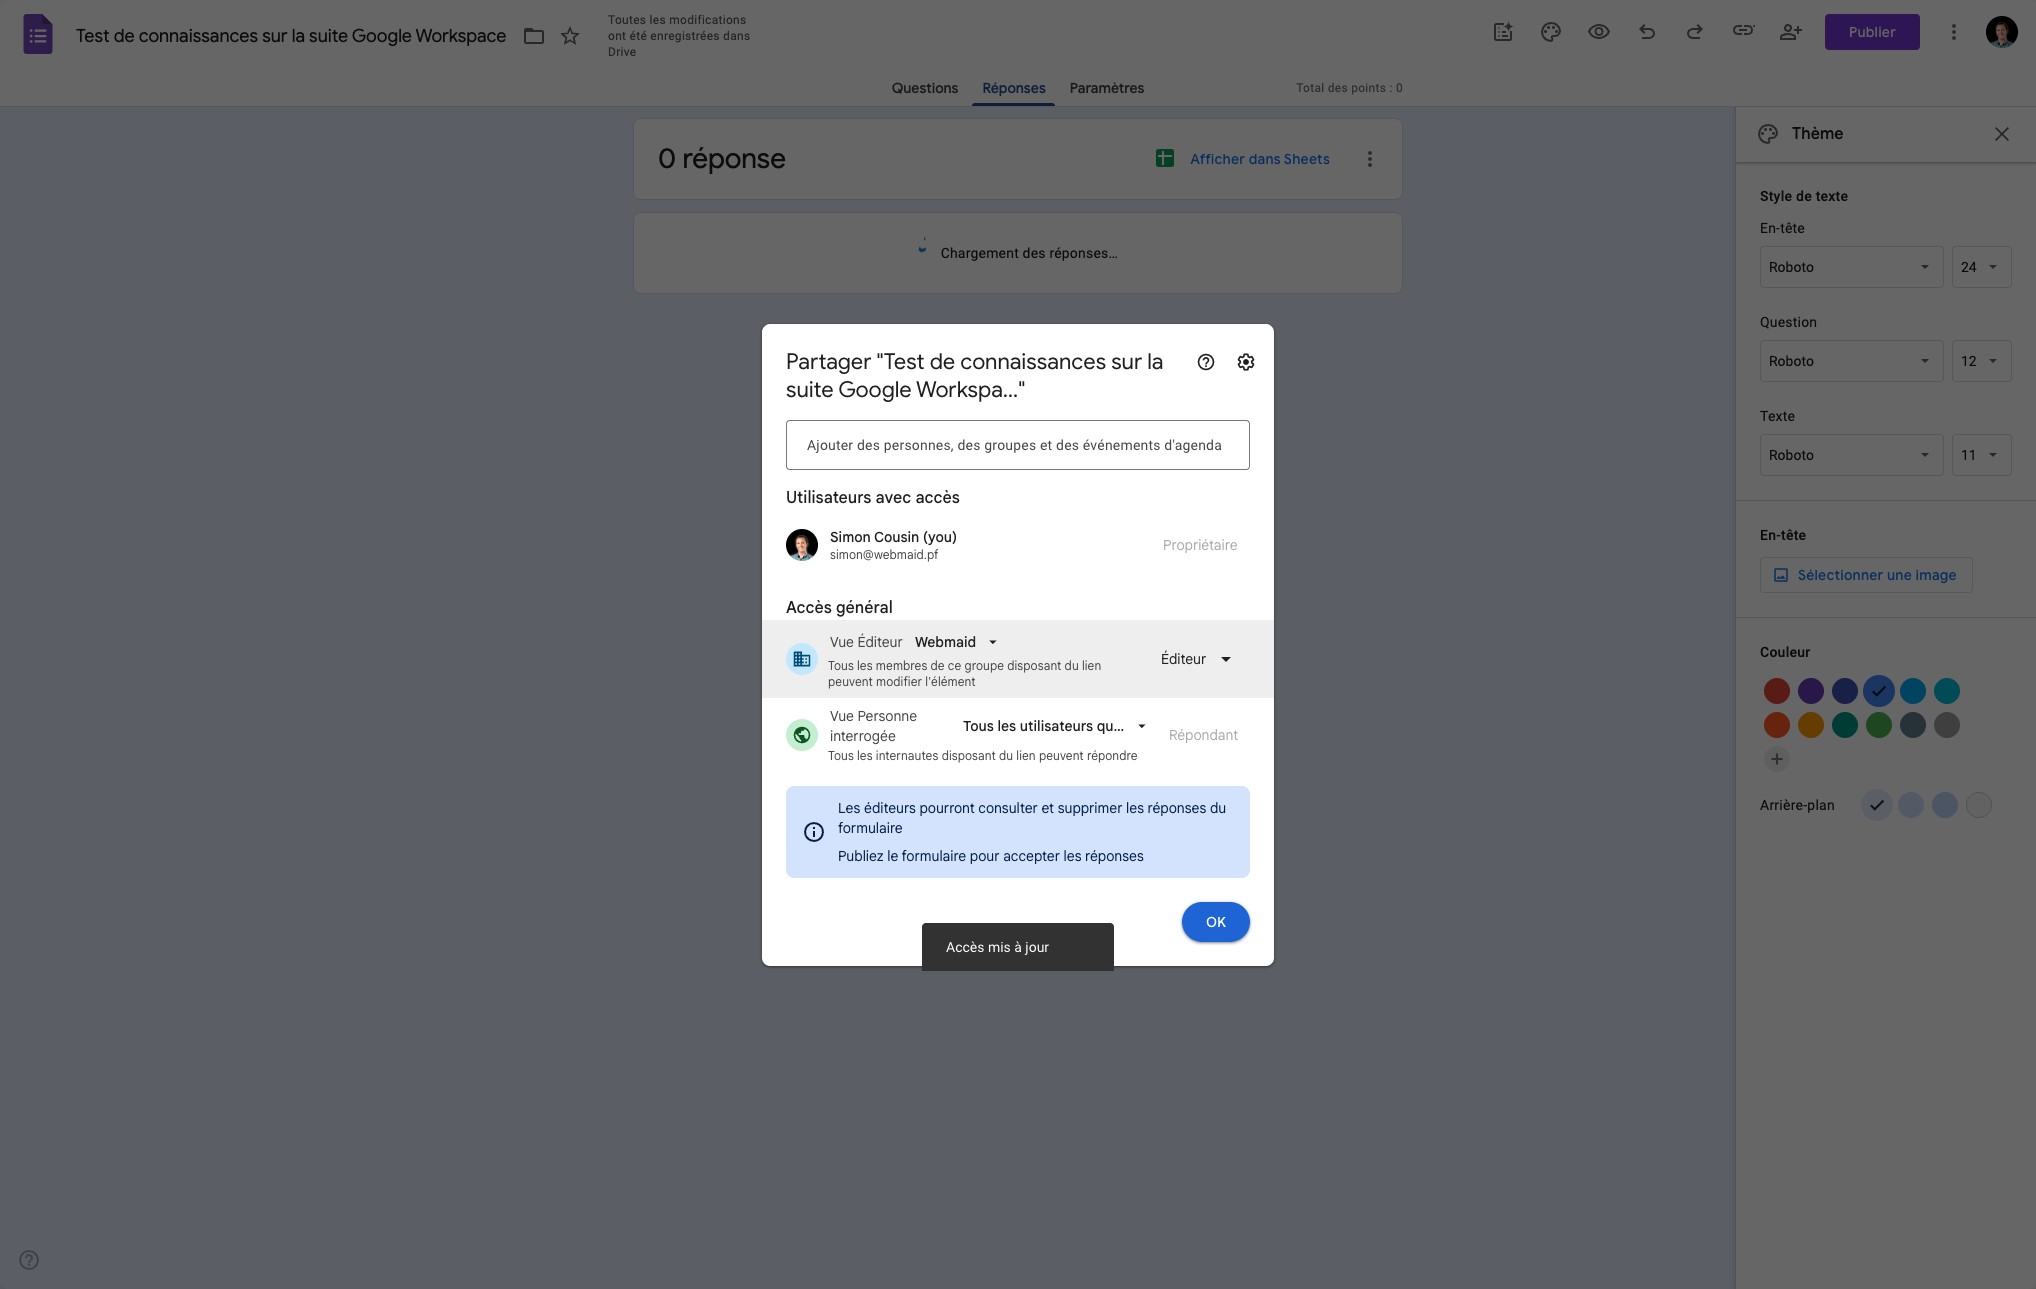Select the white background swatch

(x=1979, y=805)
